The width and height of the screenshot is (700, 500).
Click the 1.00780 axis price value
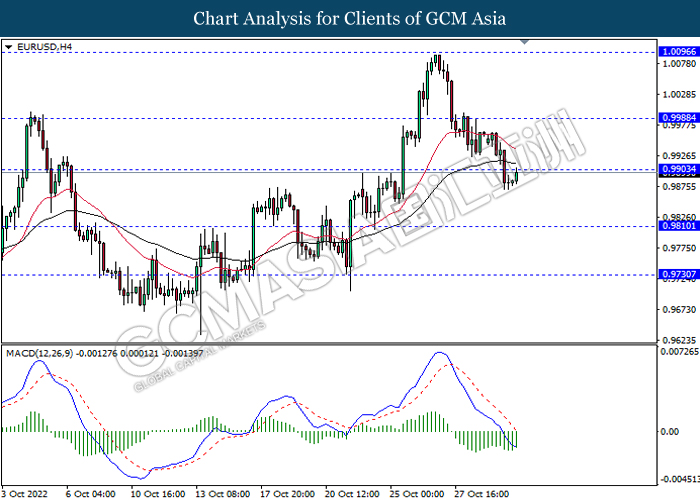(679, 64)
